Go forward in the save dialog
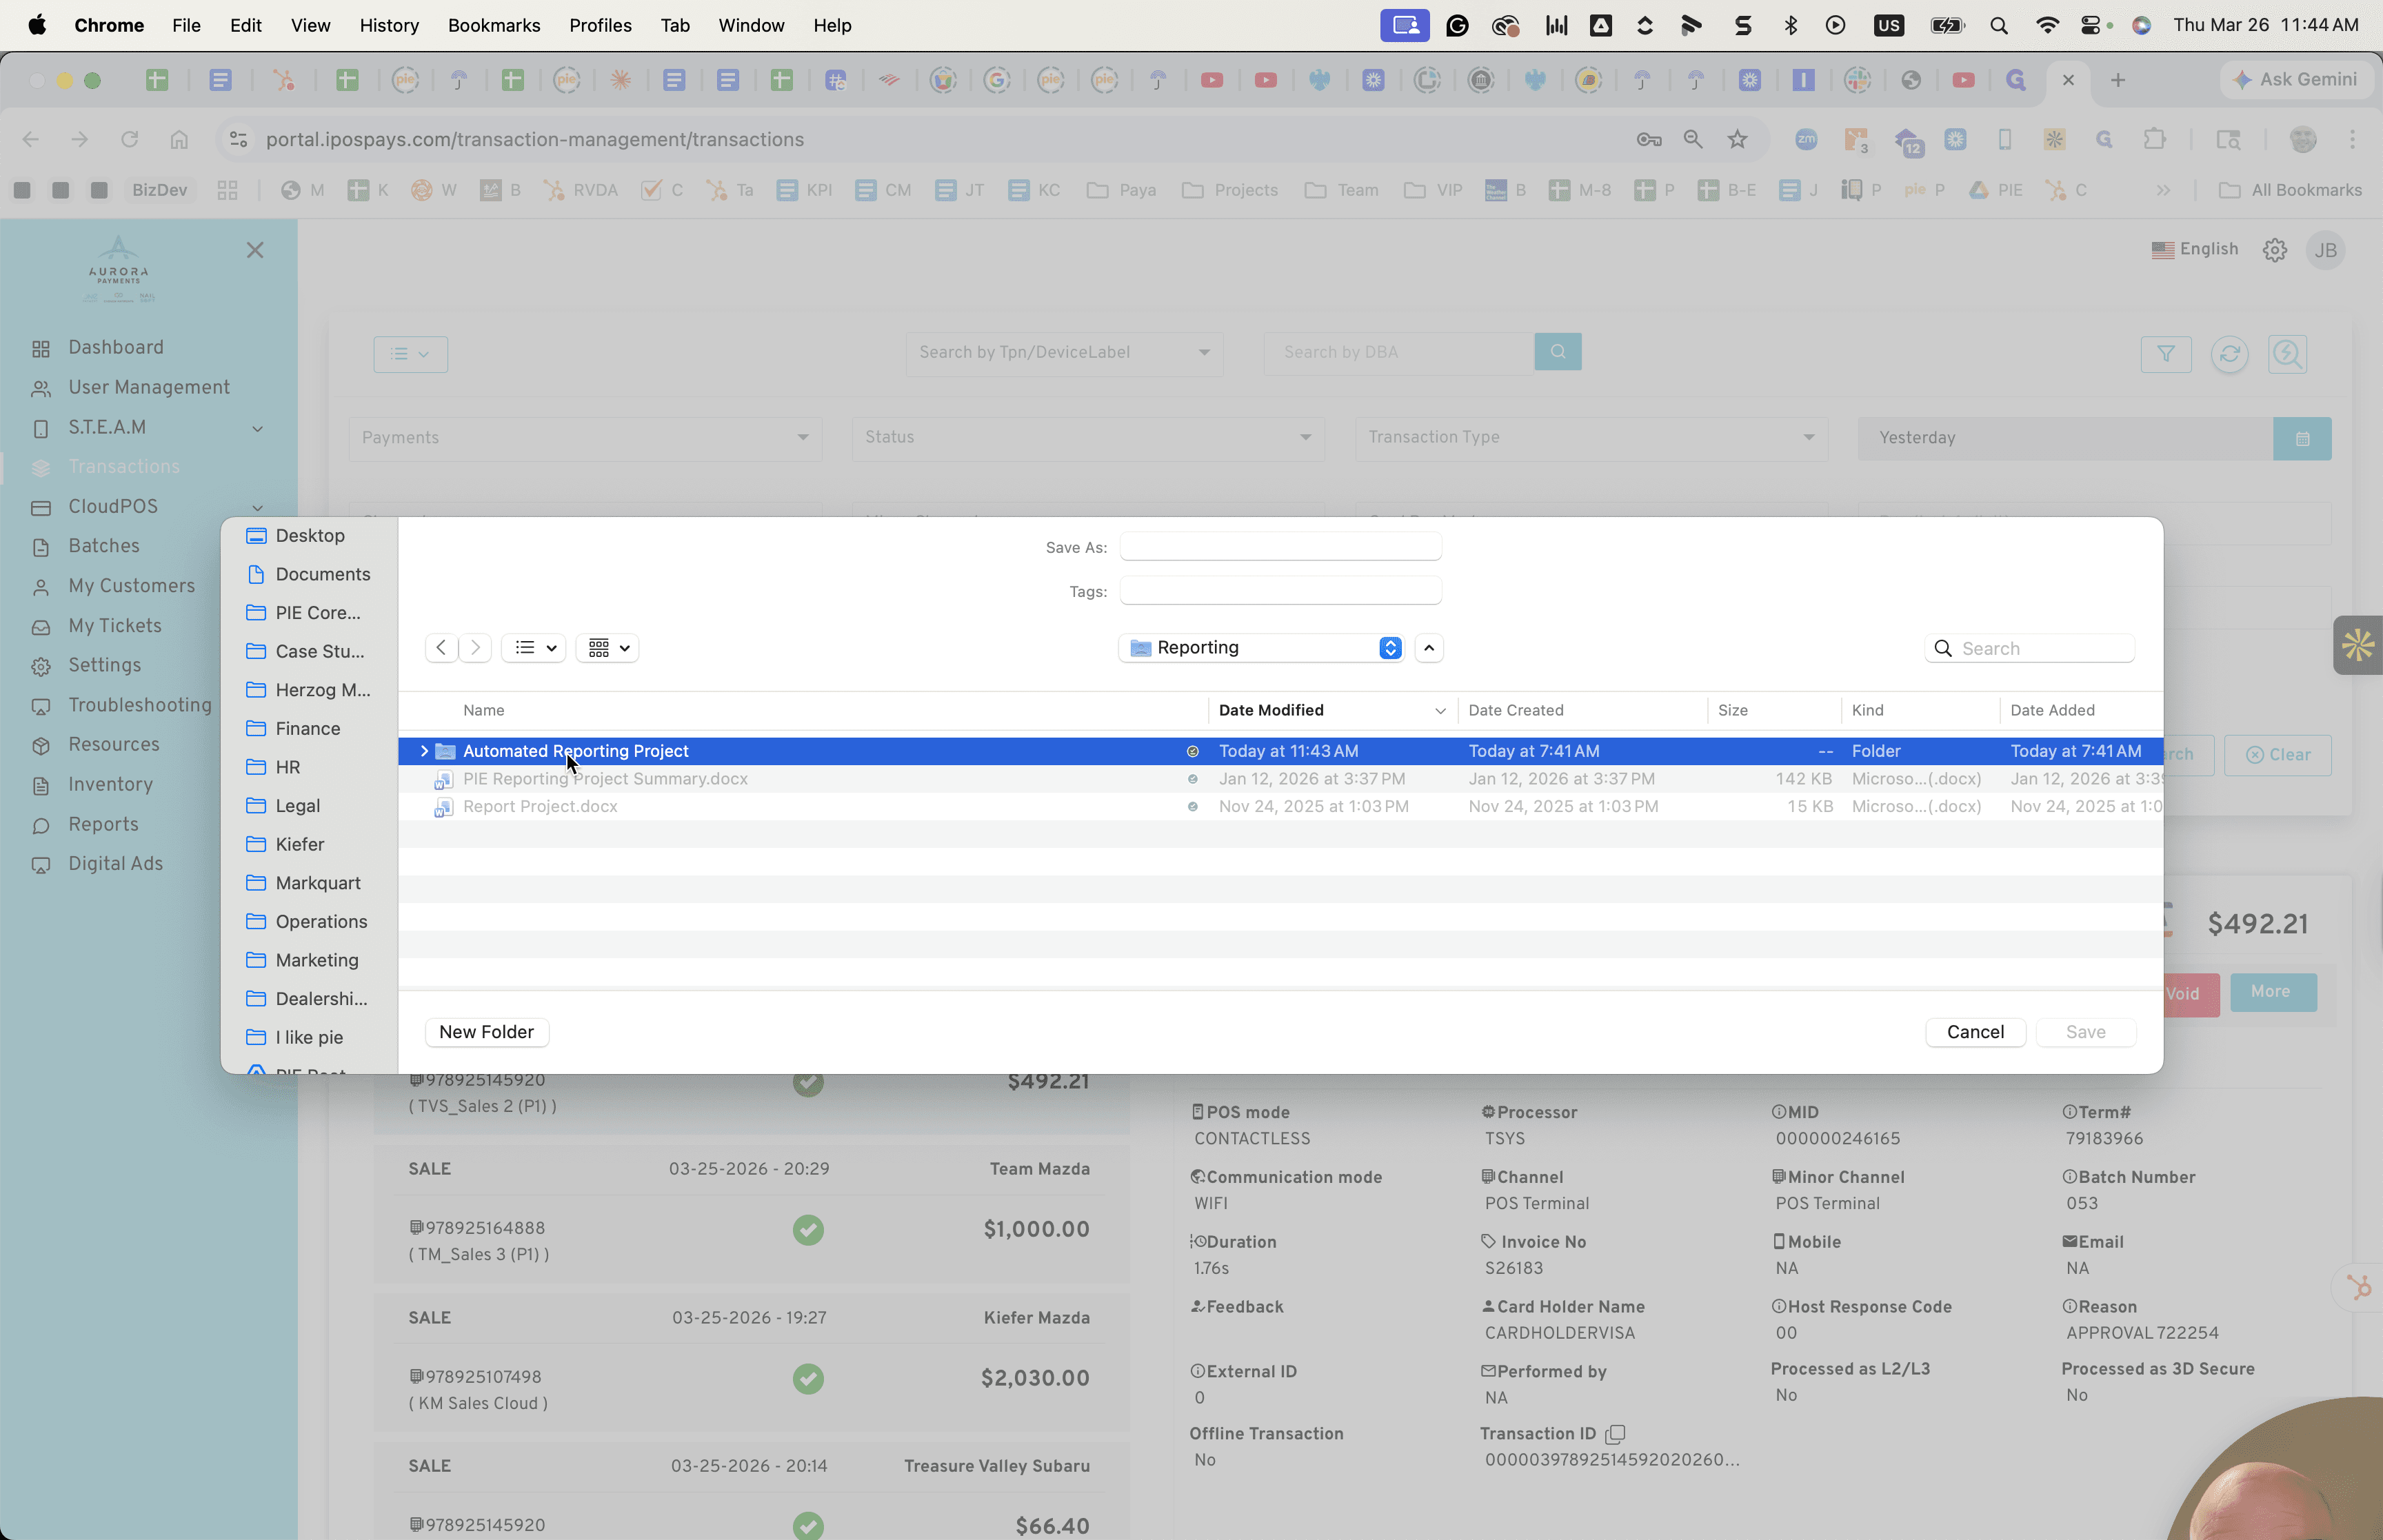The image size is (2383, 1540). (475, 648)
